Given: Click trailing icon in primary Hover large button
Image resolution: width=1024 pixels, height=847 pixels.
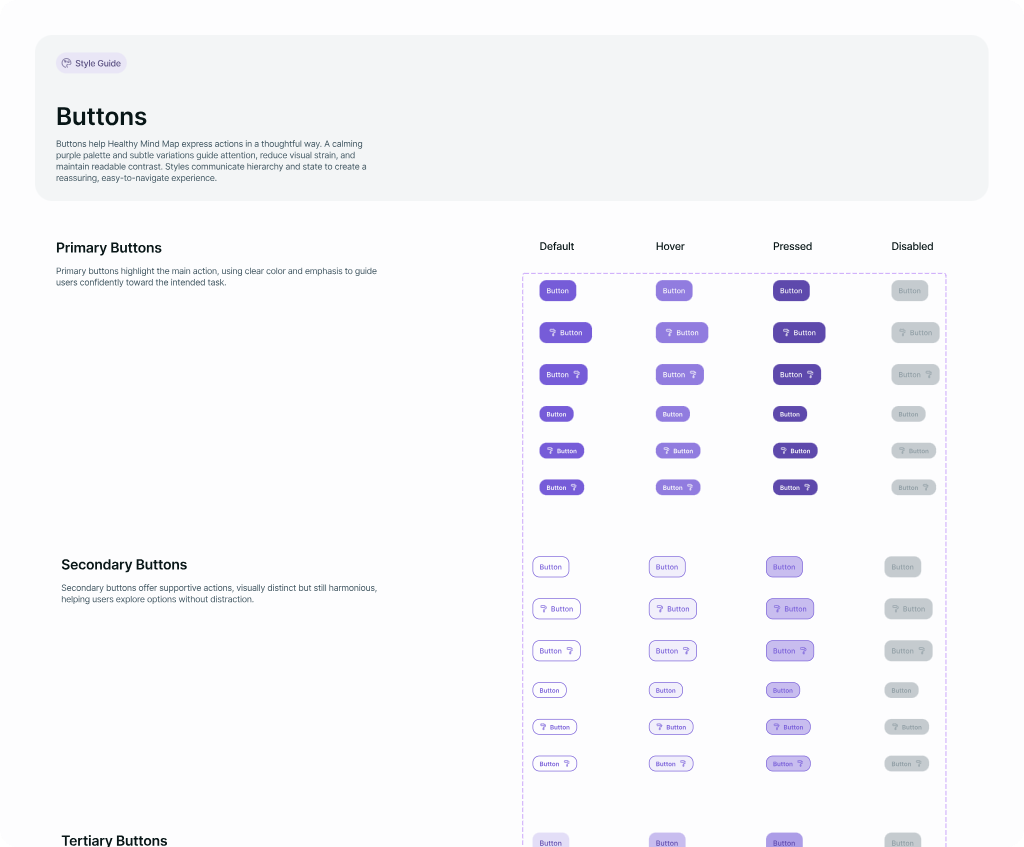Looking at the screenshot, I should 693,374.
